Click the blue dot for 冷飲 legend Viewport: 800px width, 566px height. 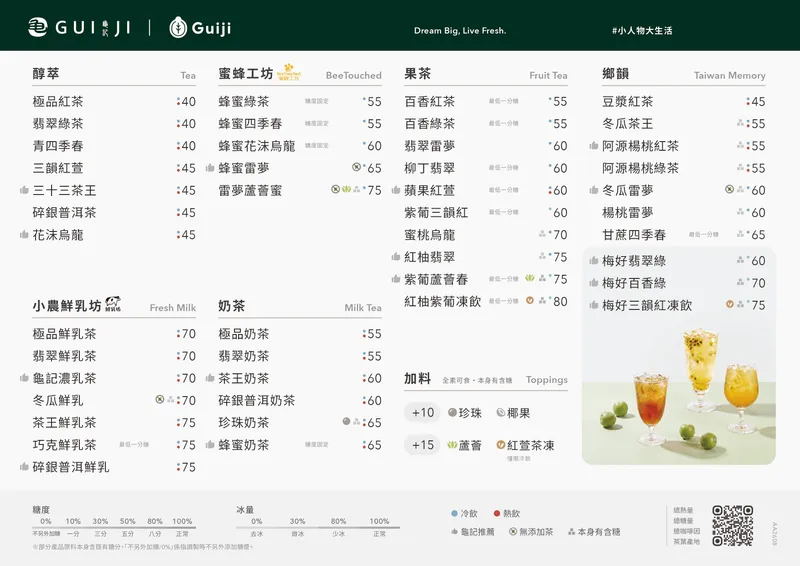point(455,513)
